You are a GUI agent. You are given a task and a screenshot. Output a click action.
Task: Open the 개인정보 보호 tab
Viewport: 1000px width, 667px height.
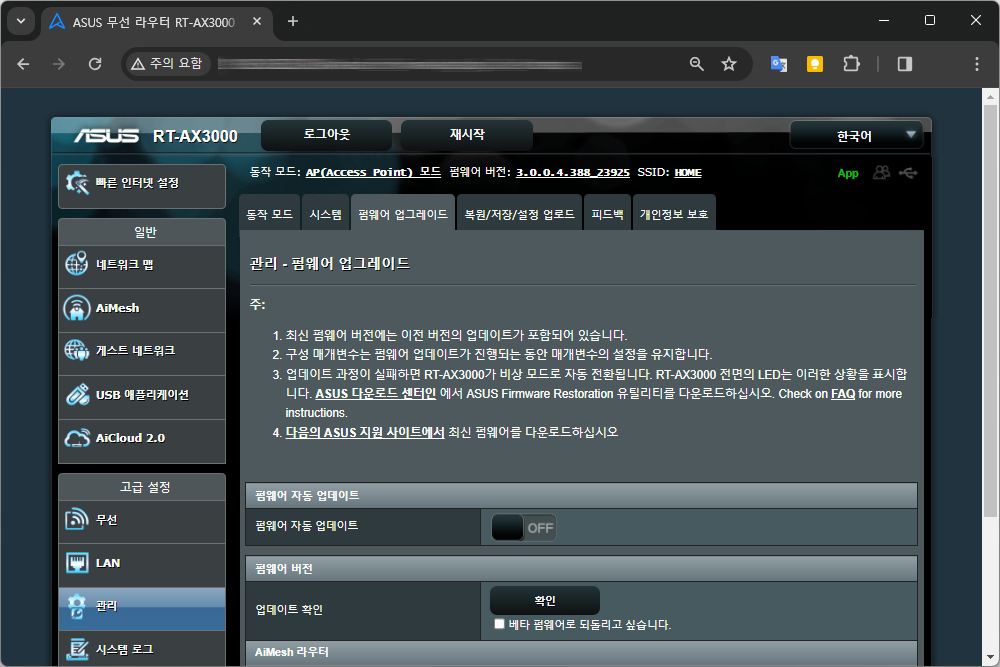674,214
